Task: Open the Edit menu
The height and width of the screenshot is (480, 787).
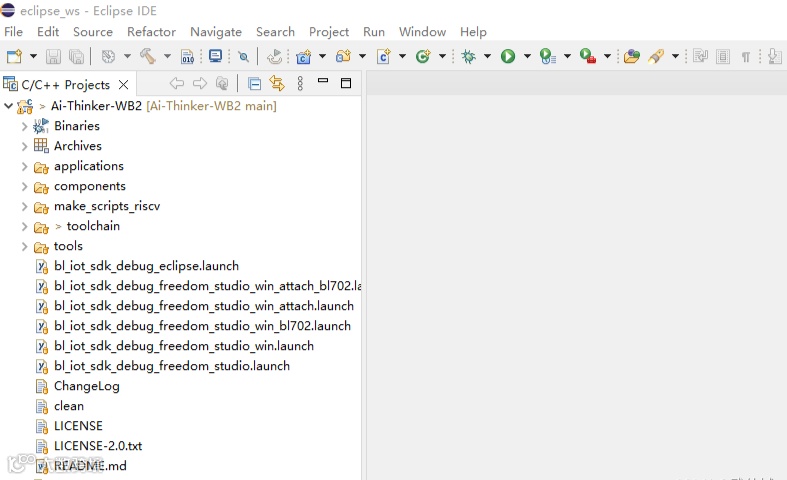Action: 48,32
